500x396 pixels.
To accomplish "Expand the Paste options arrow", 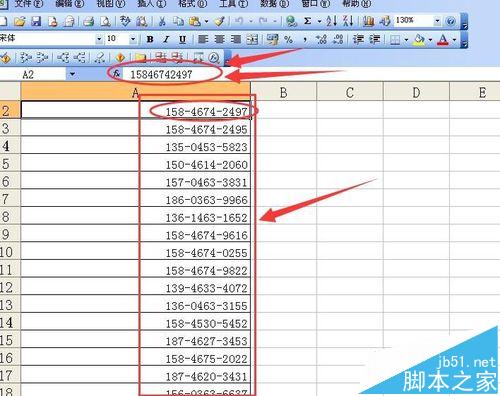I will pos(206,22).
